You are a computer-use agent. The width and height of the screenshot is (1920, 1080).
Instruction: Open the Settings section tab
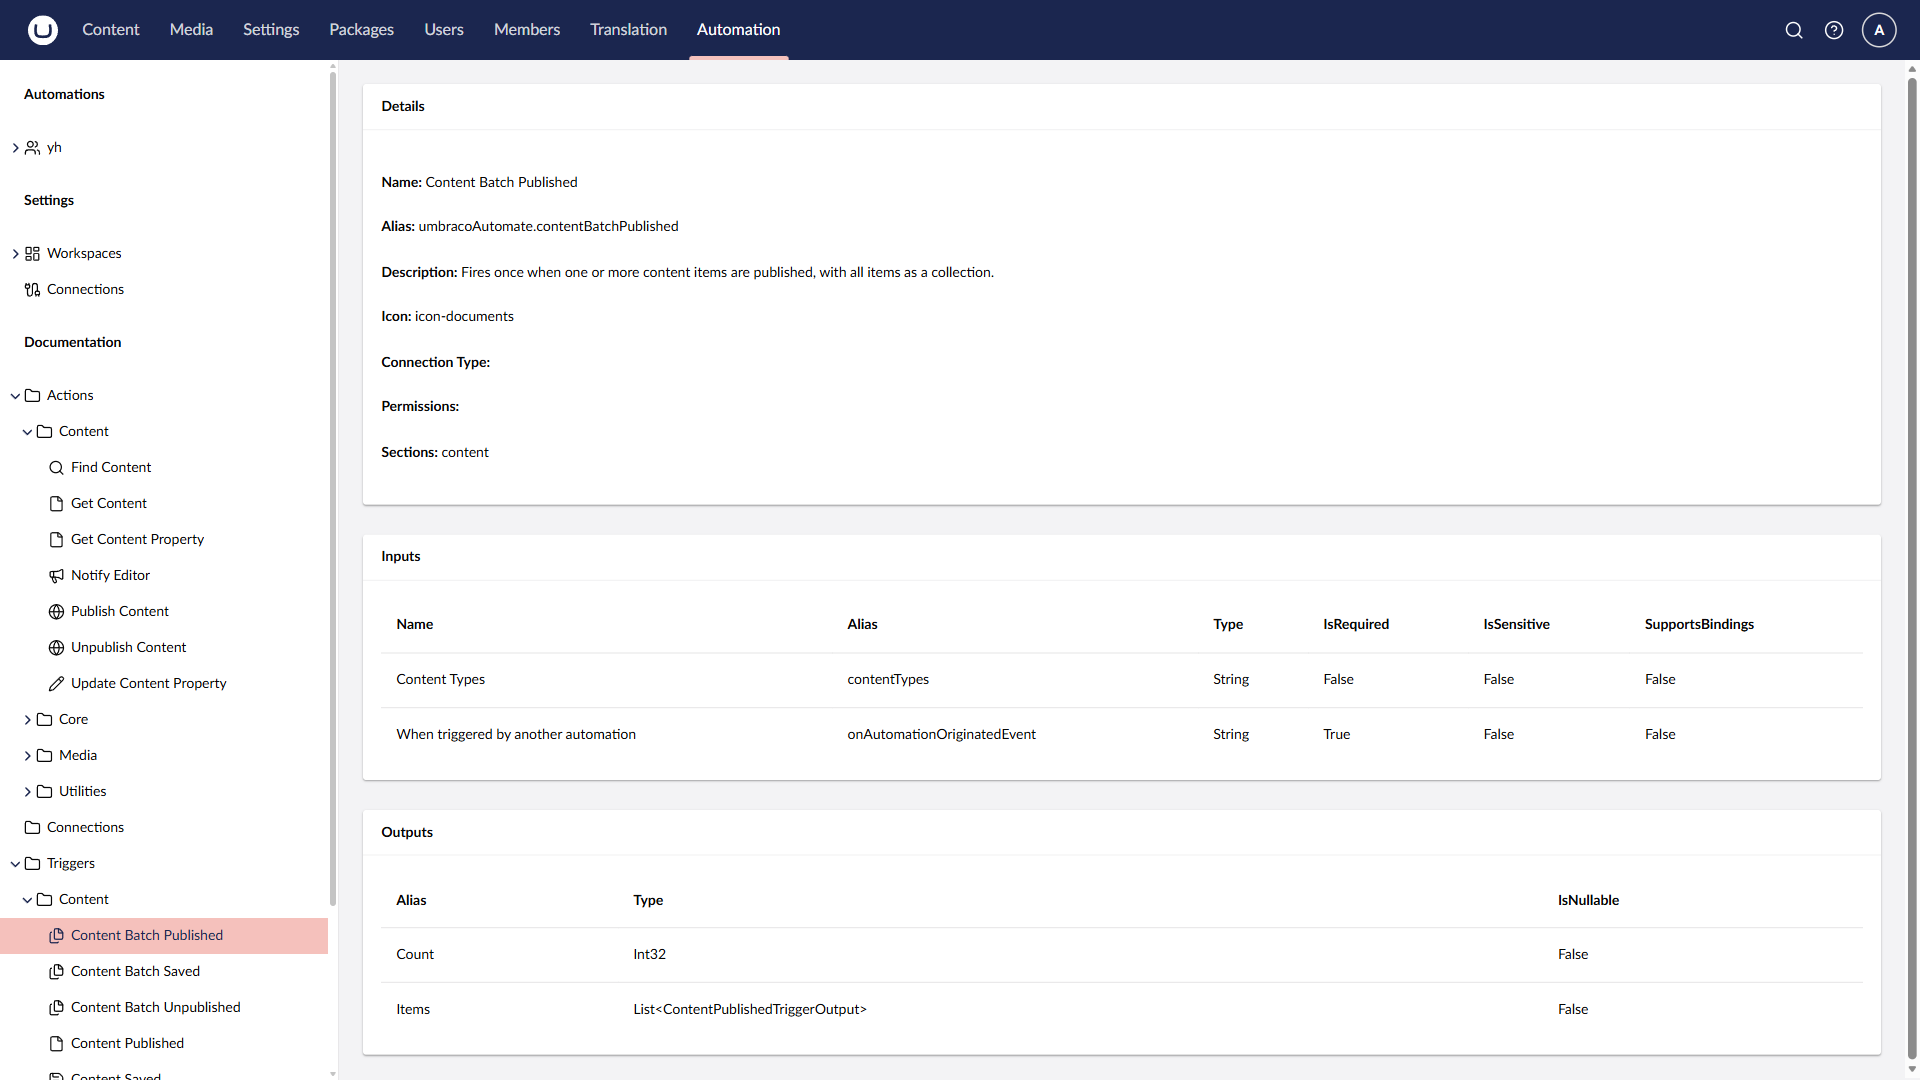271,30
